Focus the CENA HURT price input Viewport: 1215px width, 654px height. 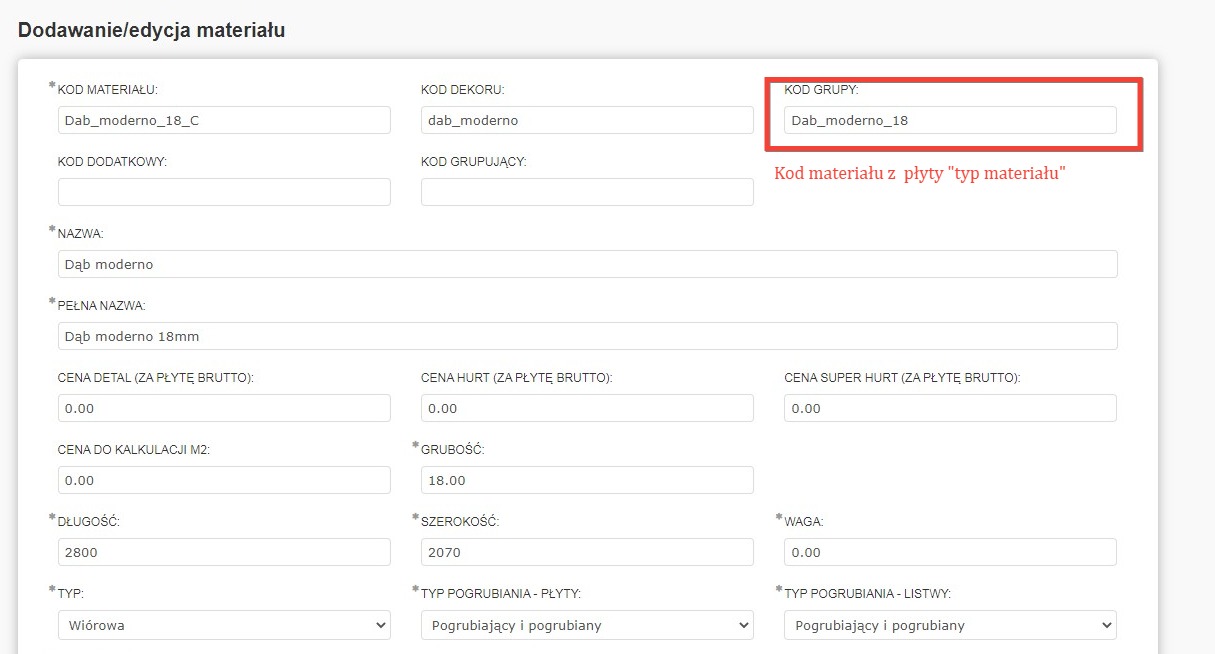587,408
